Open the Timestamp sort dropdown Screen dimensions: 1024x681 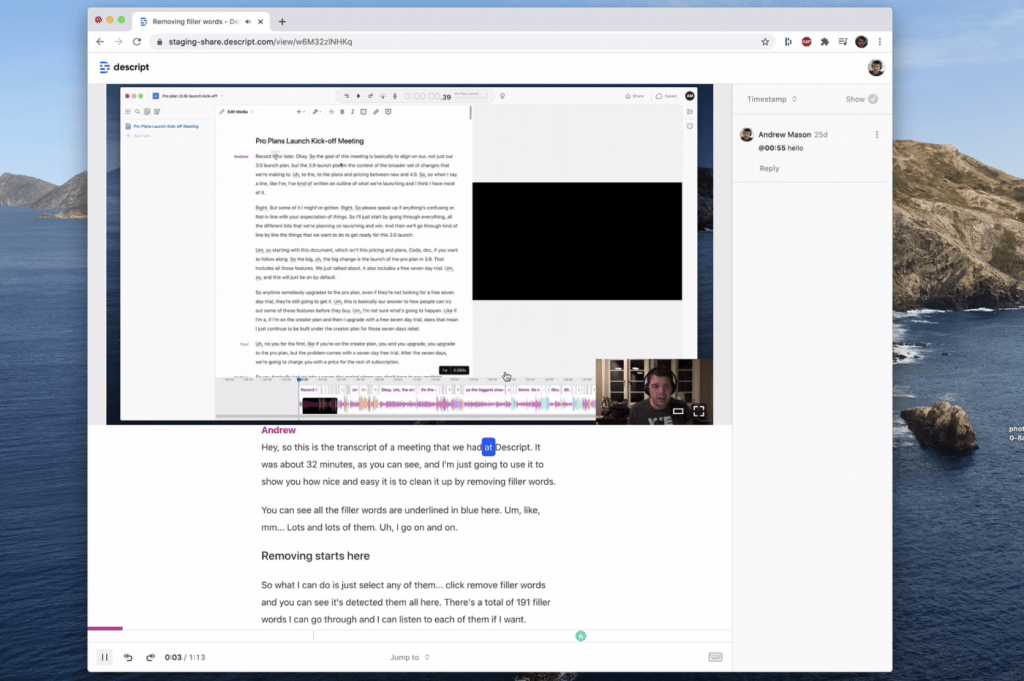(x=772, y=99)
